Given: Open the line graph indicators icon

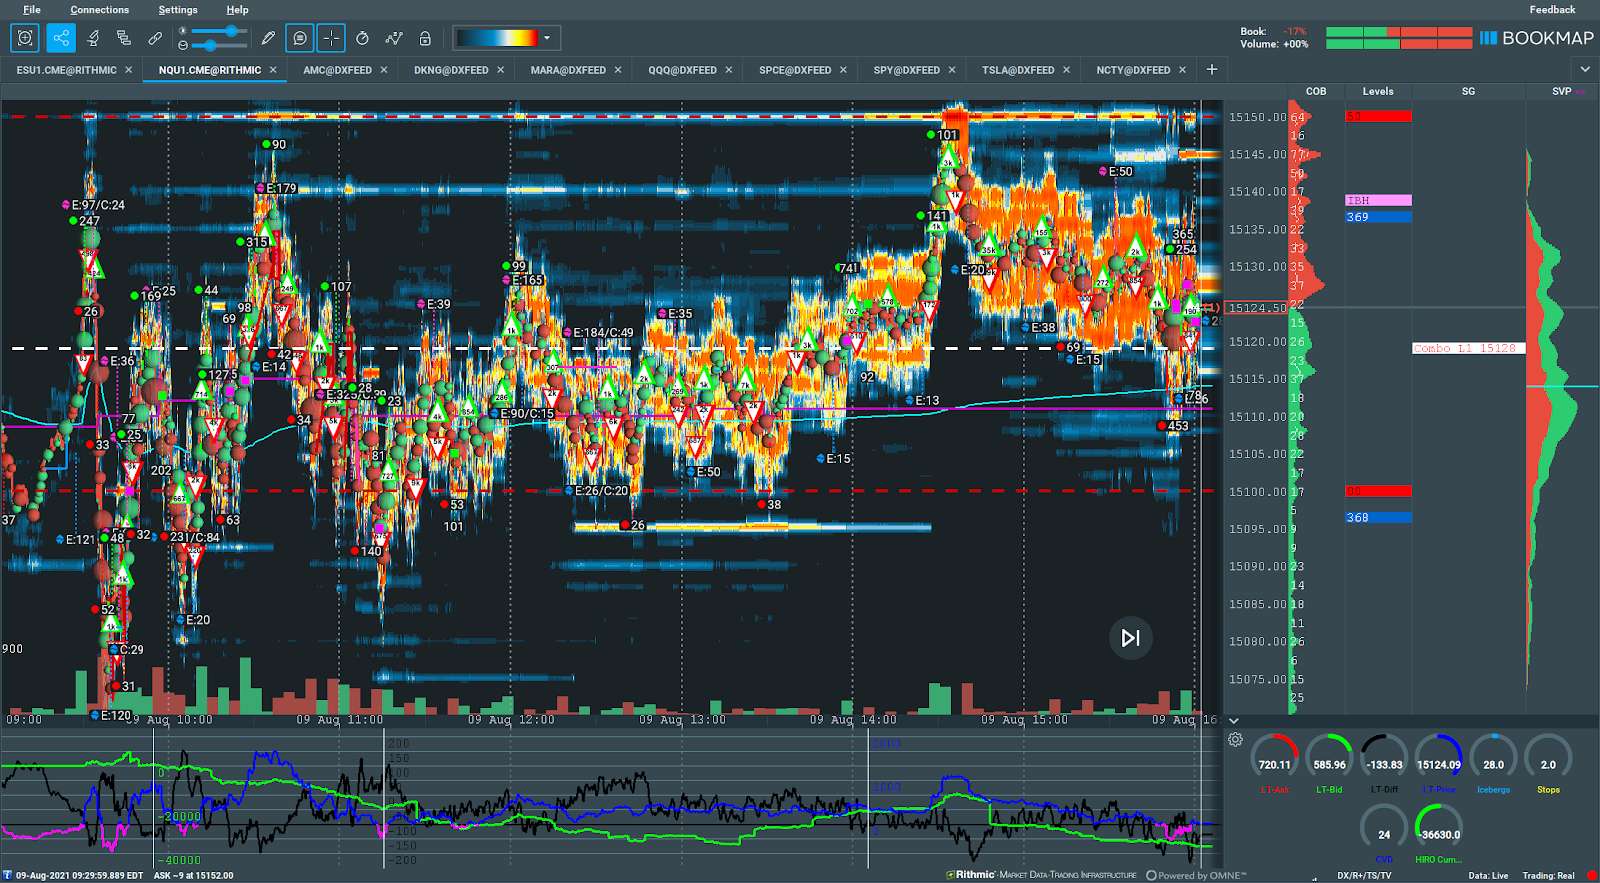Looking at the screenshot, I should (x=394, y=38).
